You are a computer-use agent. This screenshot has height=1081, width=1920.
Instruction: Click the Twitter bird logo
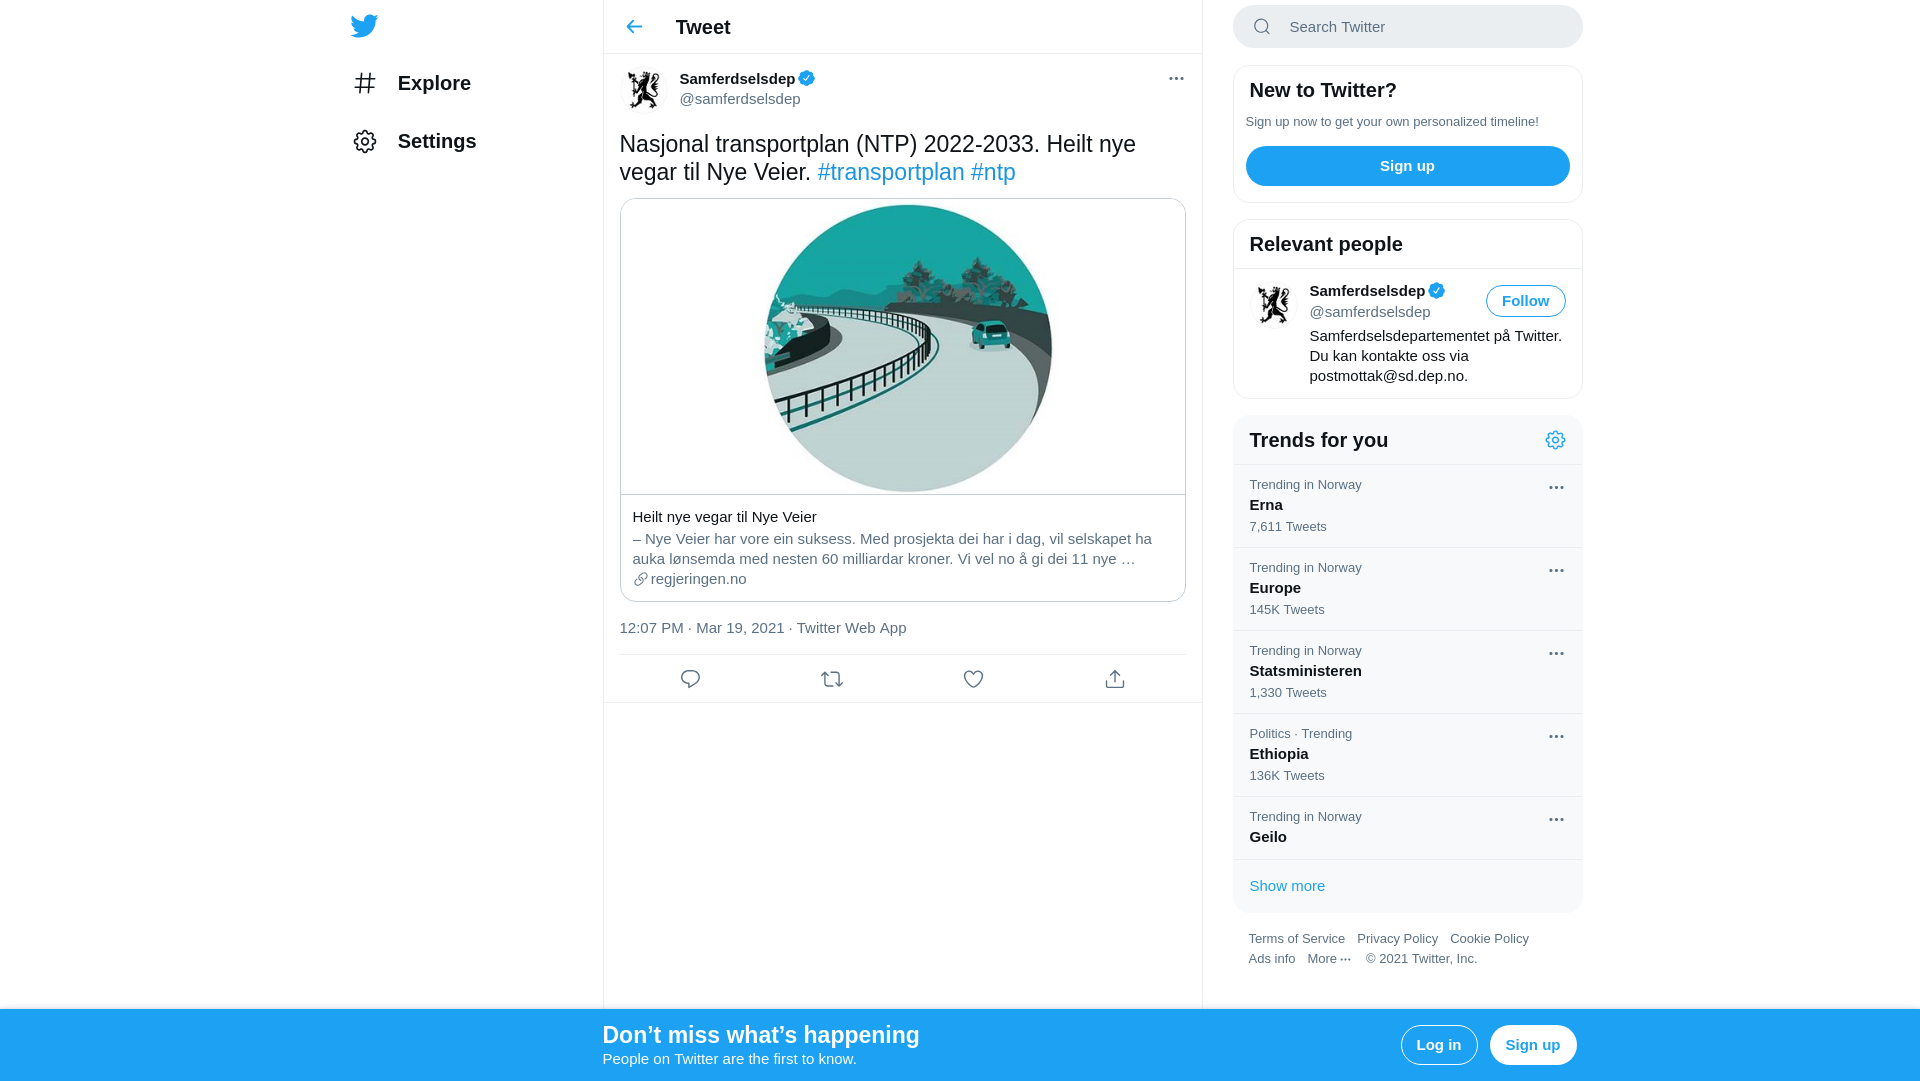point(364,26)
